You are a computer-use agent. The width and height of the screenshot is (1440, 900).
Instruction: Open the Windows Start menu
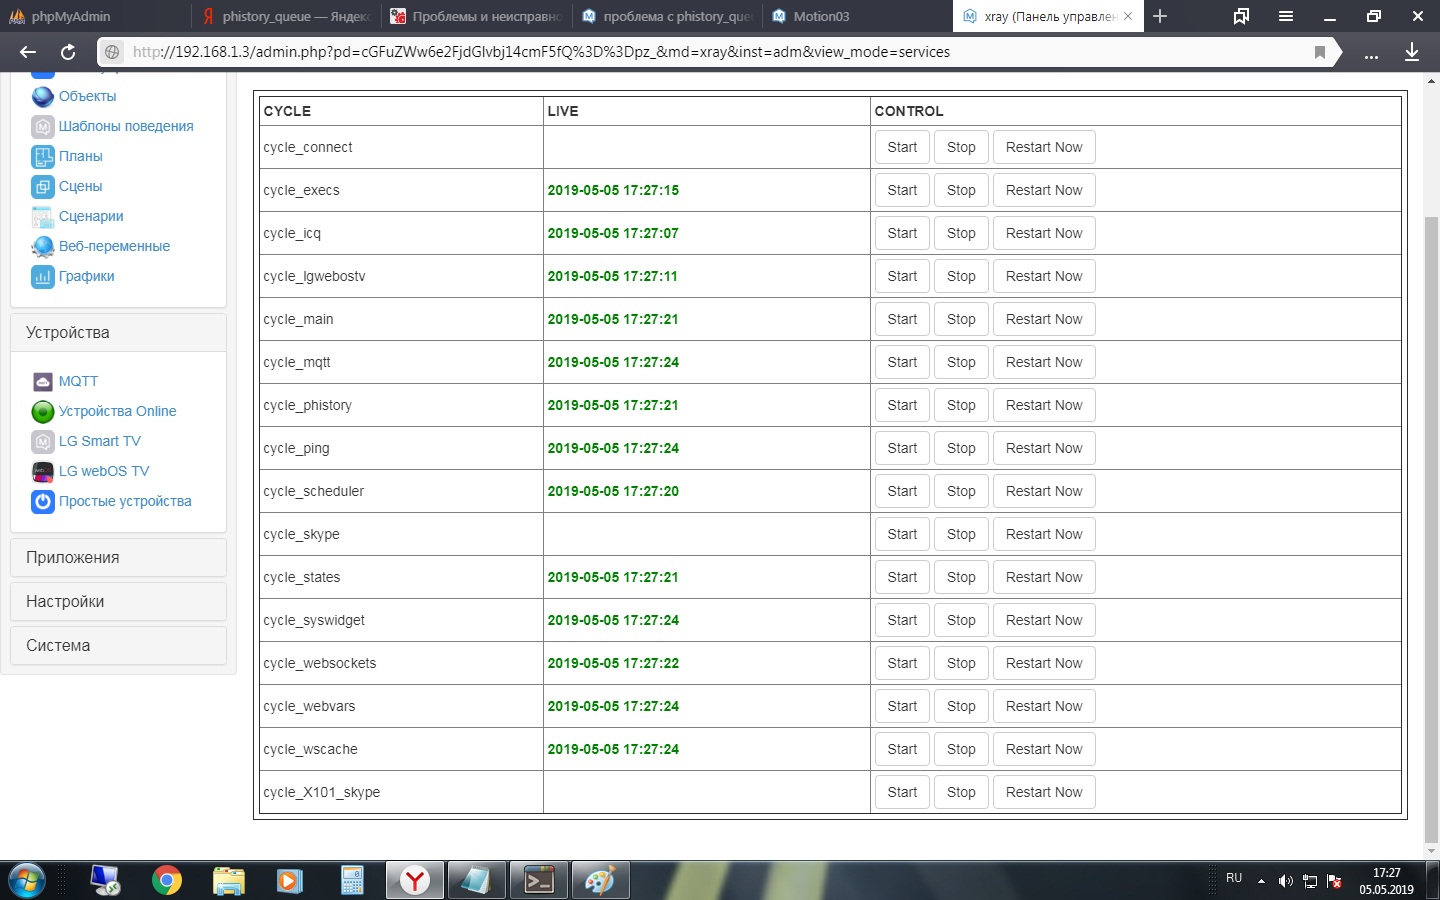[26, 881]
